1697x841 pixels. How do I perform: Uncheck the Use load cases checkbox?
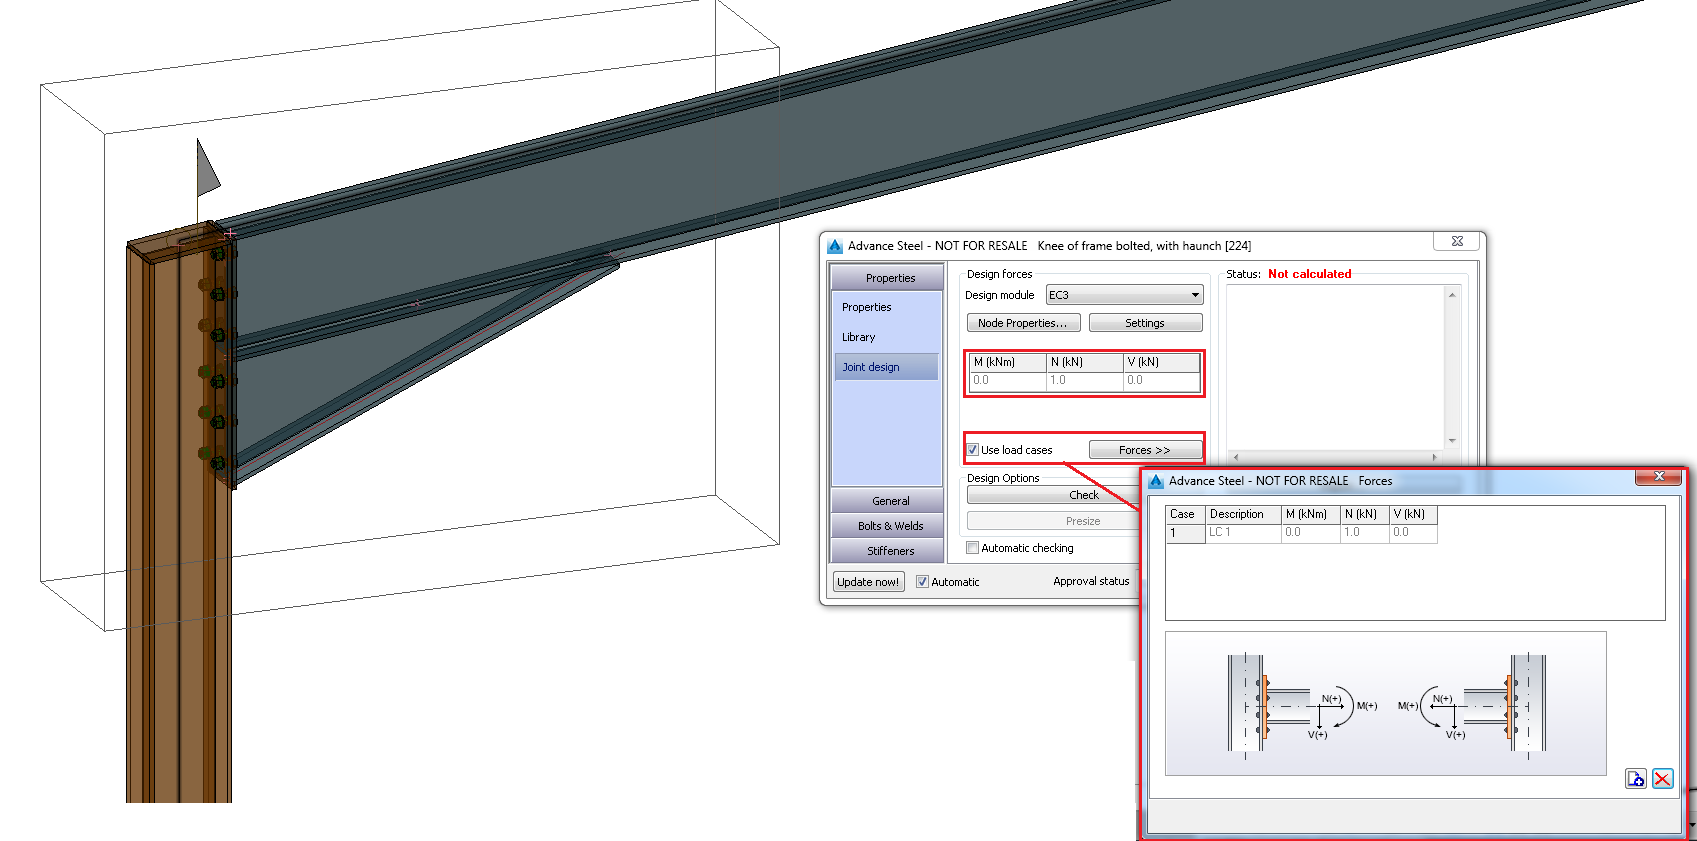pos(972,450)
